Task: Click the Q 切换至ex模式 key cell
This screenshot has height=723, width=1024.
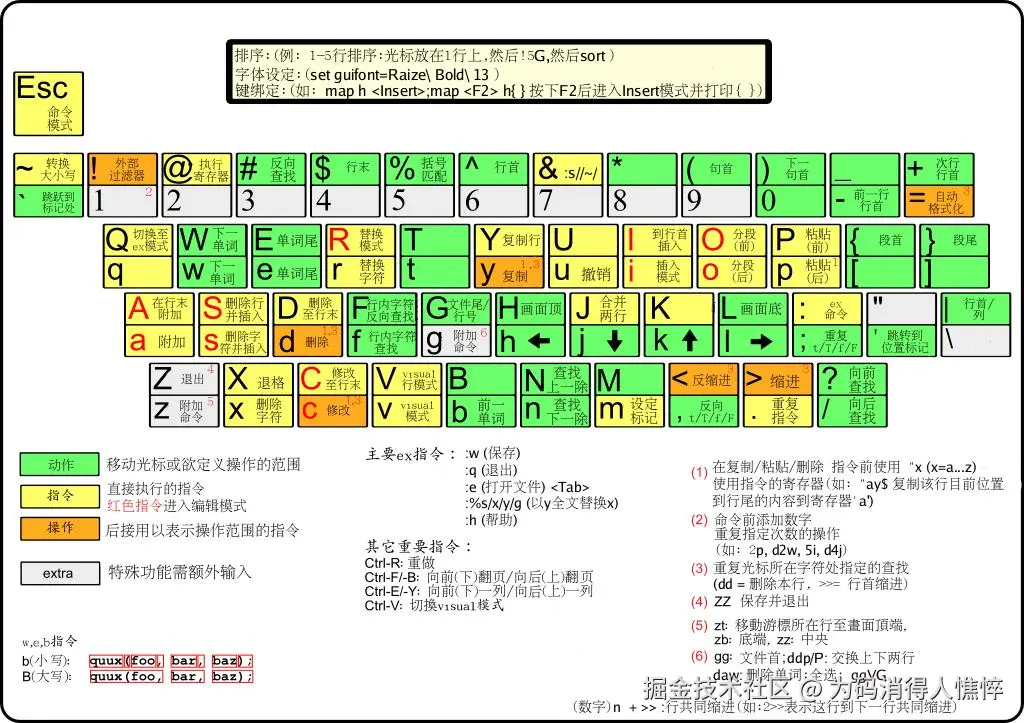Action: coord(138,240)
